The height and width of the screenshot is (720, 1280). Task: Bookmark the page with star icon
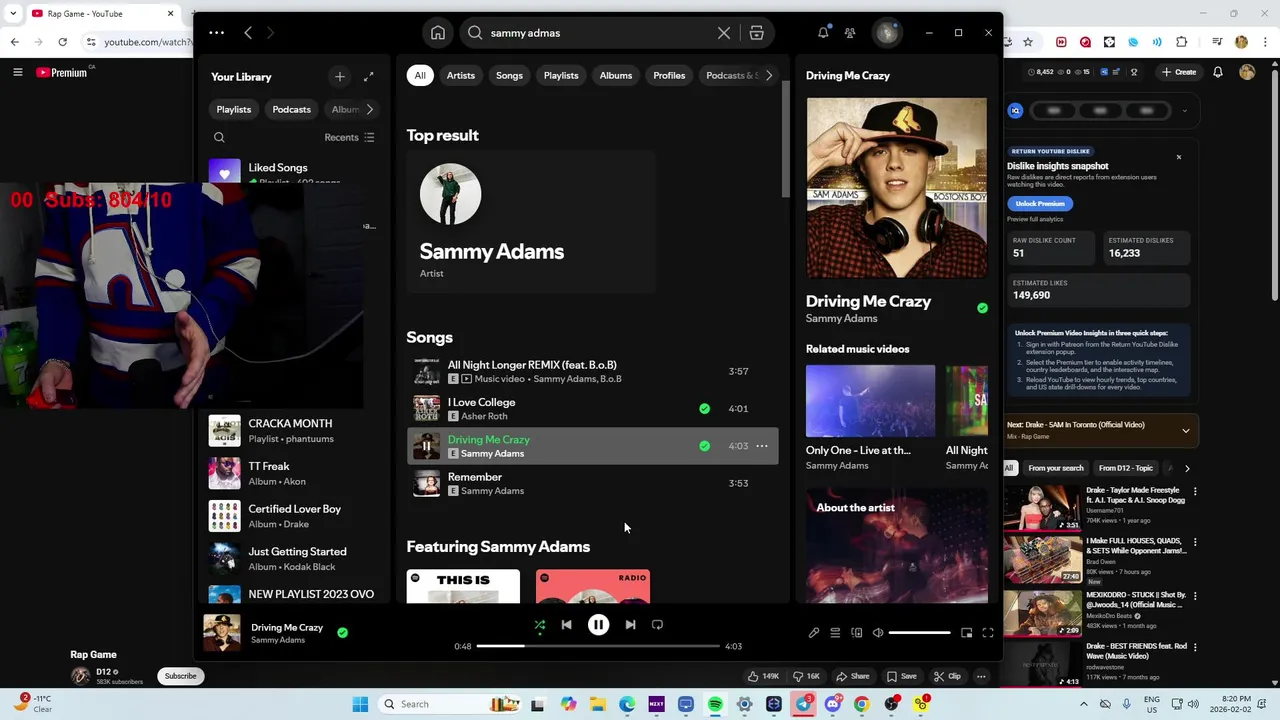coord(1028,42)
